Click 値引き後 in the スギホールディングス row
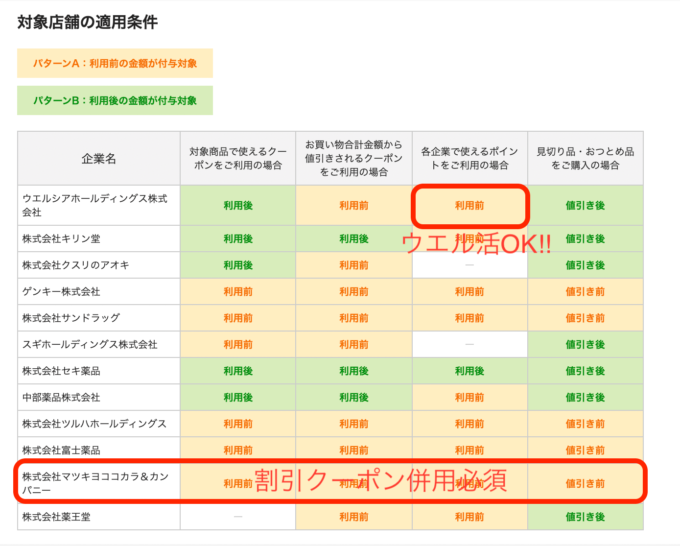The image size is (680, 546). 585,344
